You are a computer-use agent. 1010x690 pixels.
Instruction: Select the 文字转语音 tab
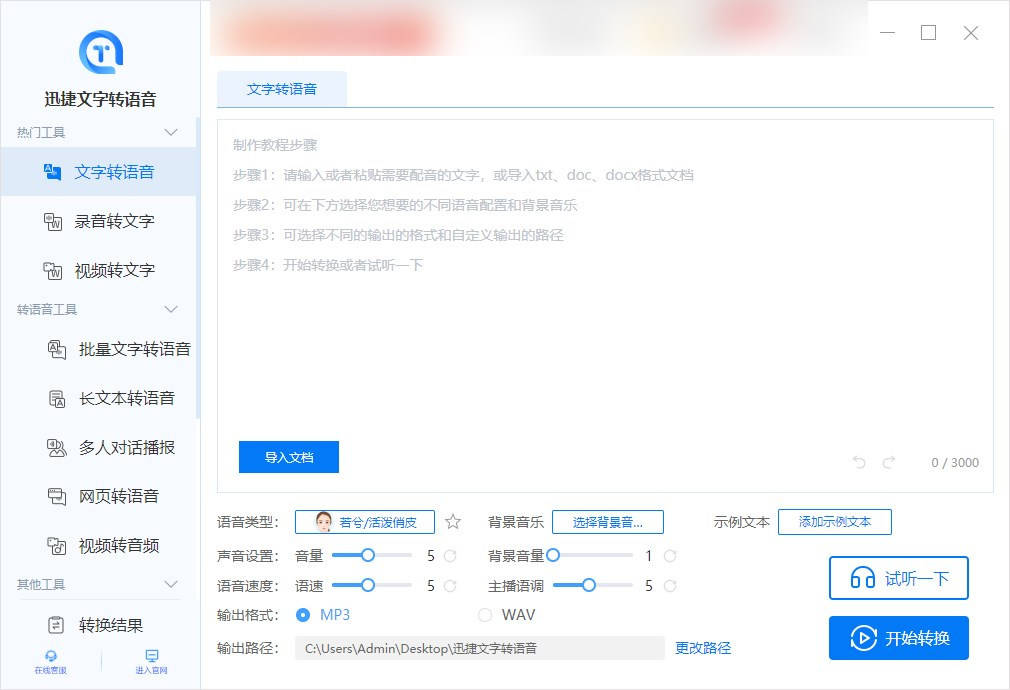pyautogui.click(x=281, y=89)
